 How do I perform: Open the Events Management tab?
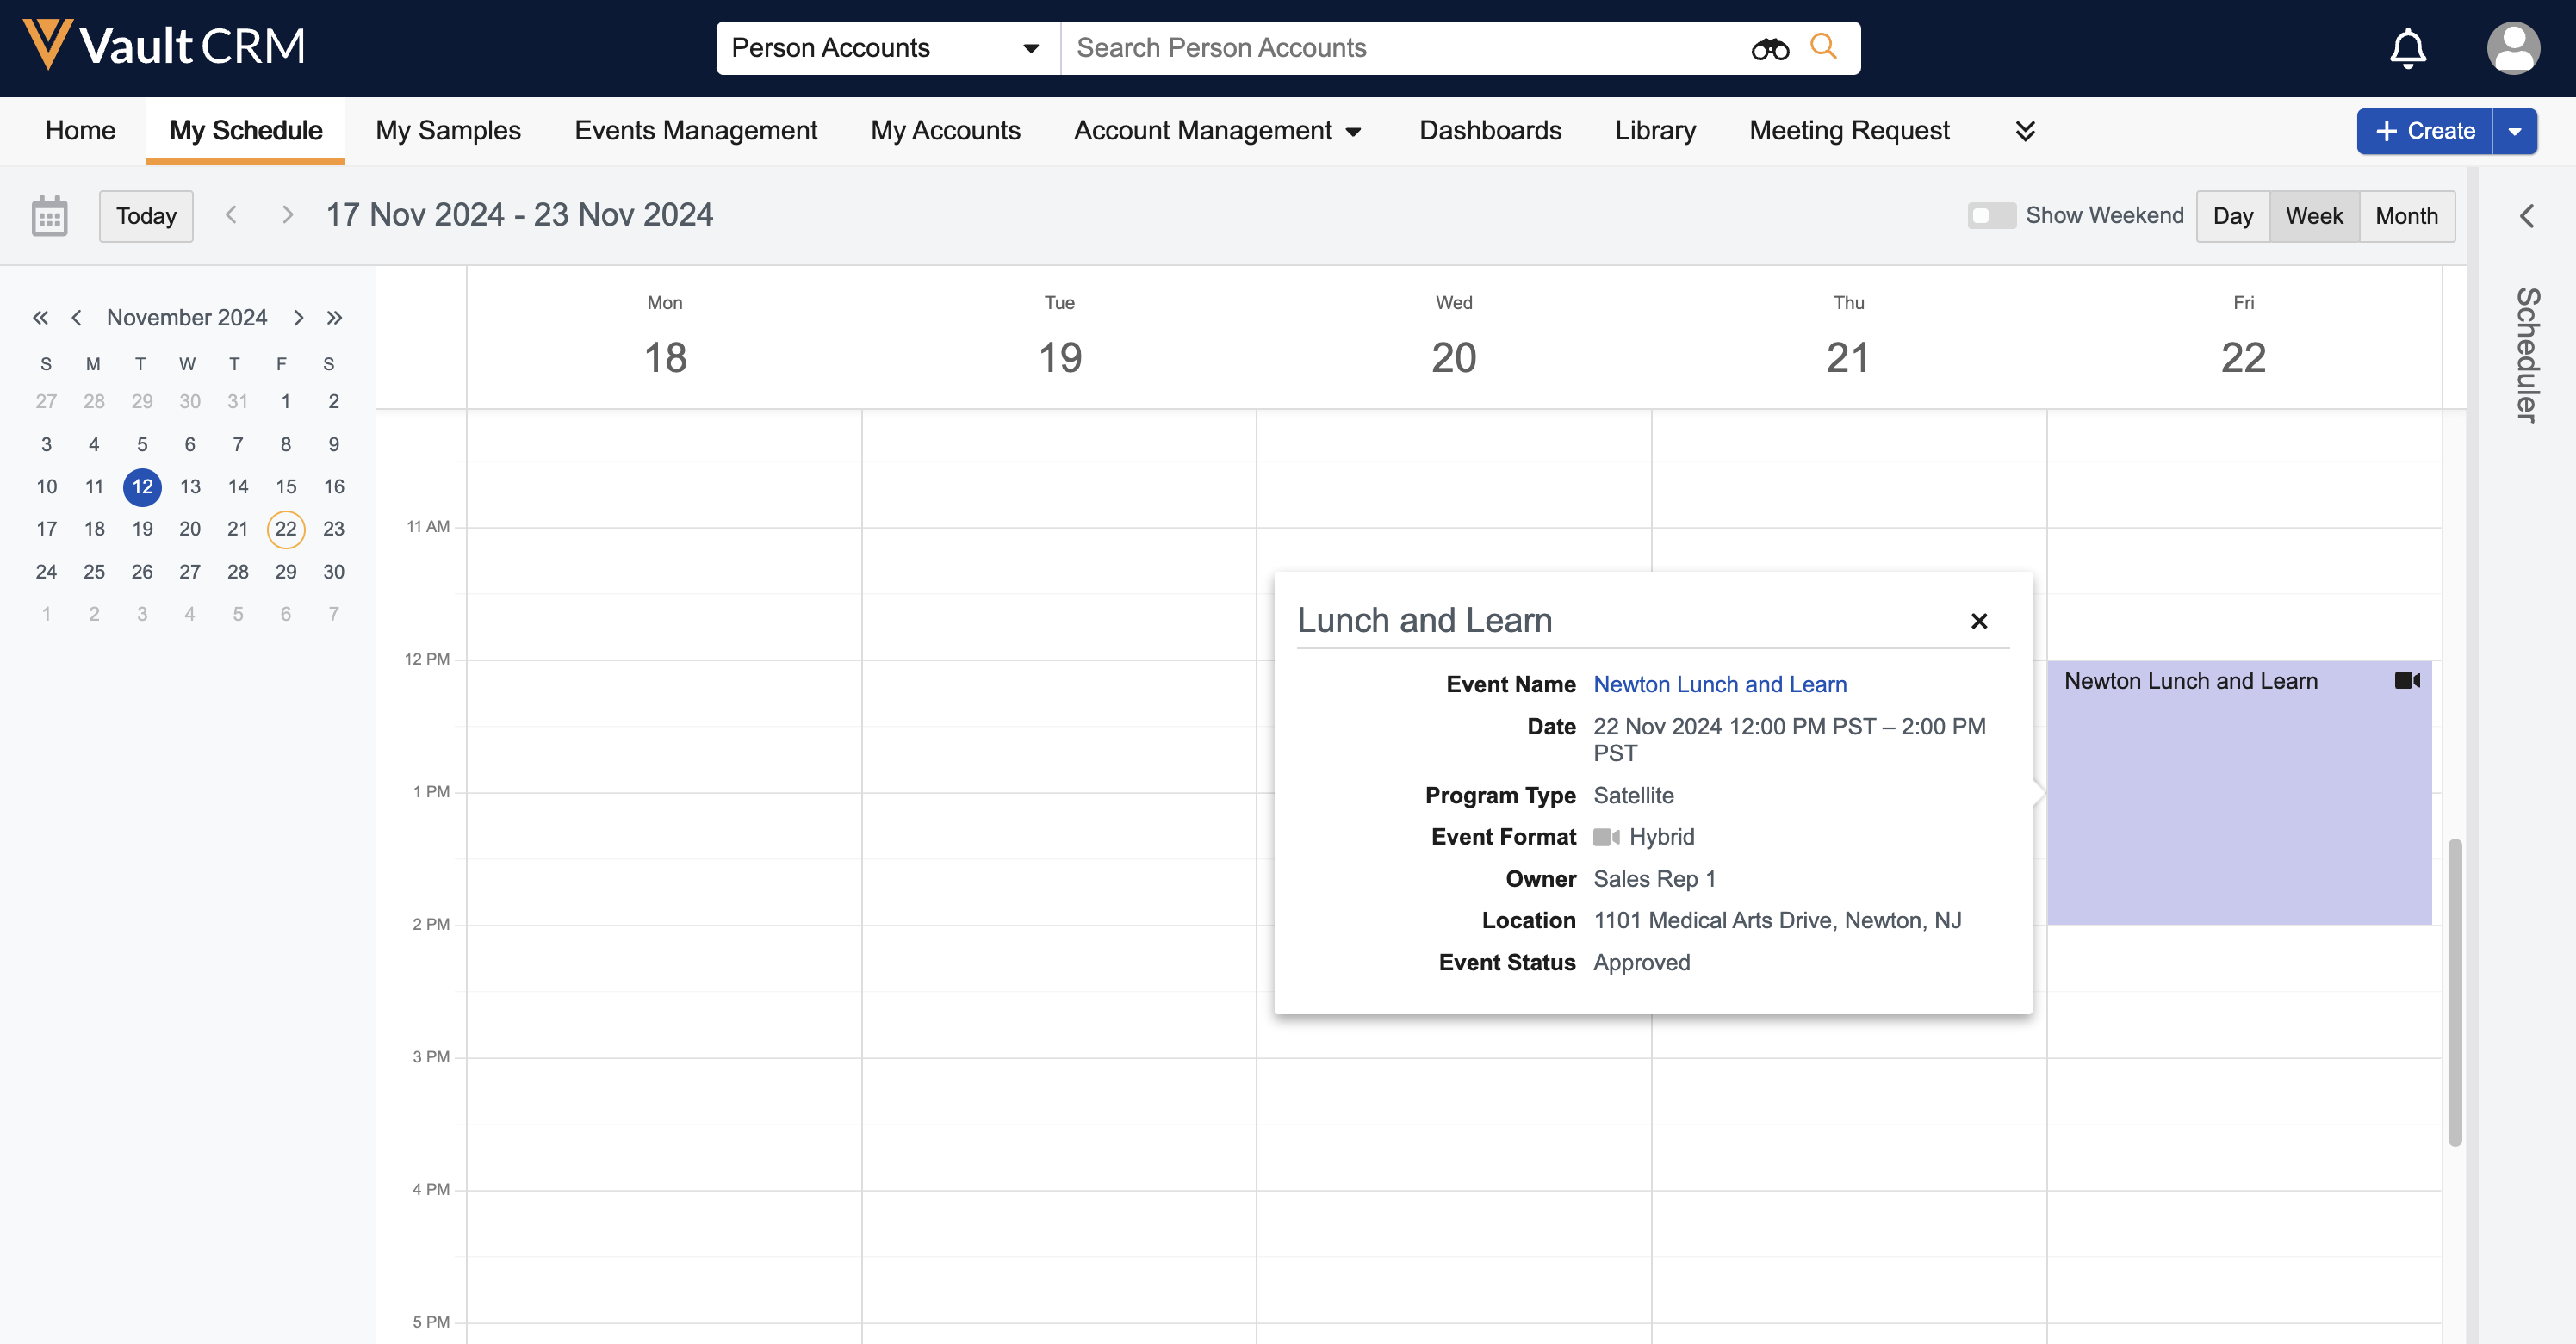[x=695, y=131]
